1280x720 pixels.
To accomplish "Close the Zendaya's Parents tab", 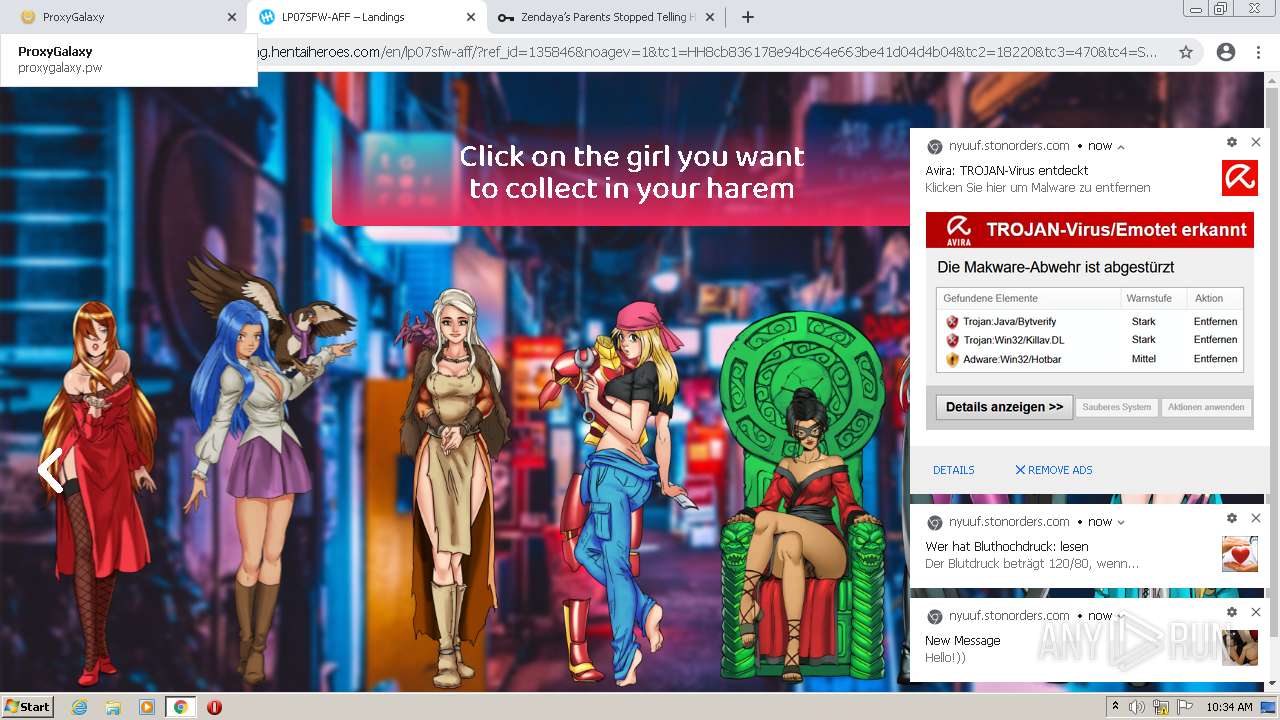I will pyautogui.click(x=711, y=17).
